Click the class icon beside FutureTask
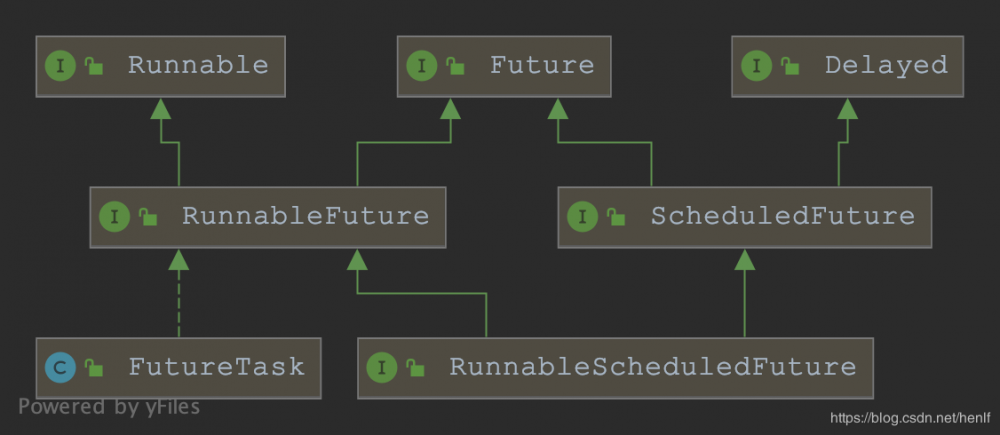 pos(61,367)
